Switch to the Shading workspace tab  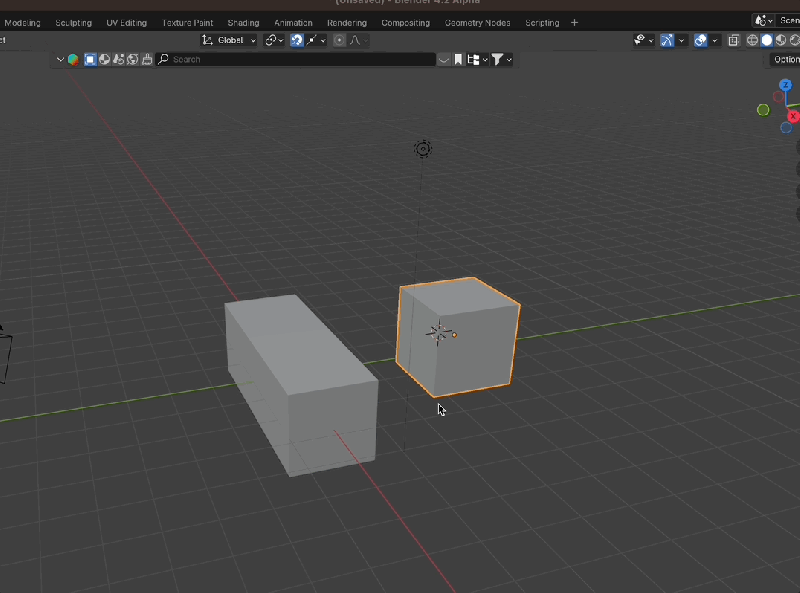243,22
